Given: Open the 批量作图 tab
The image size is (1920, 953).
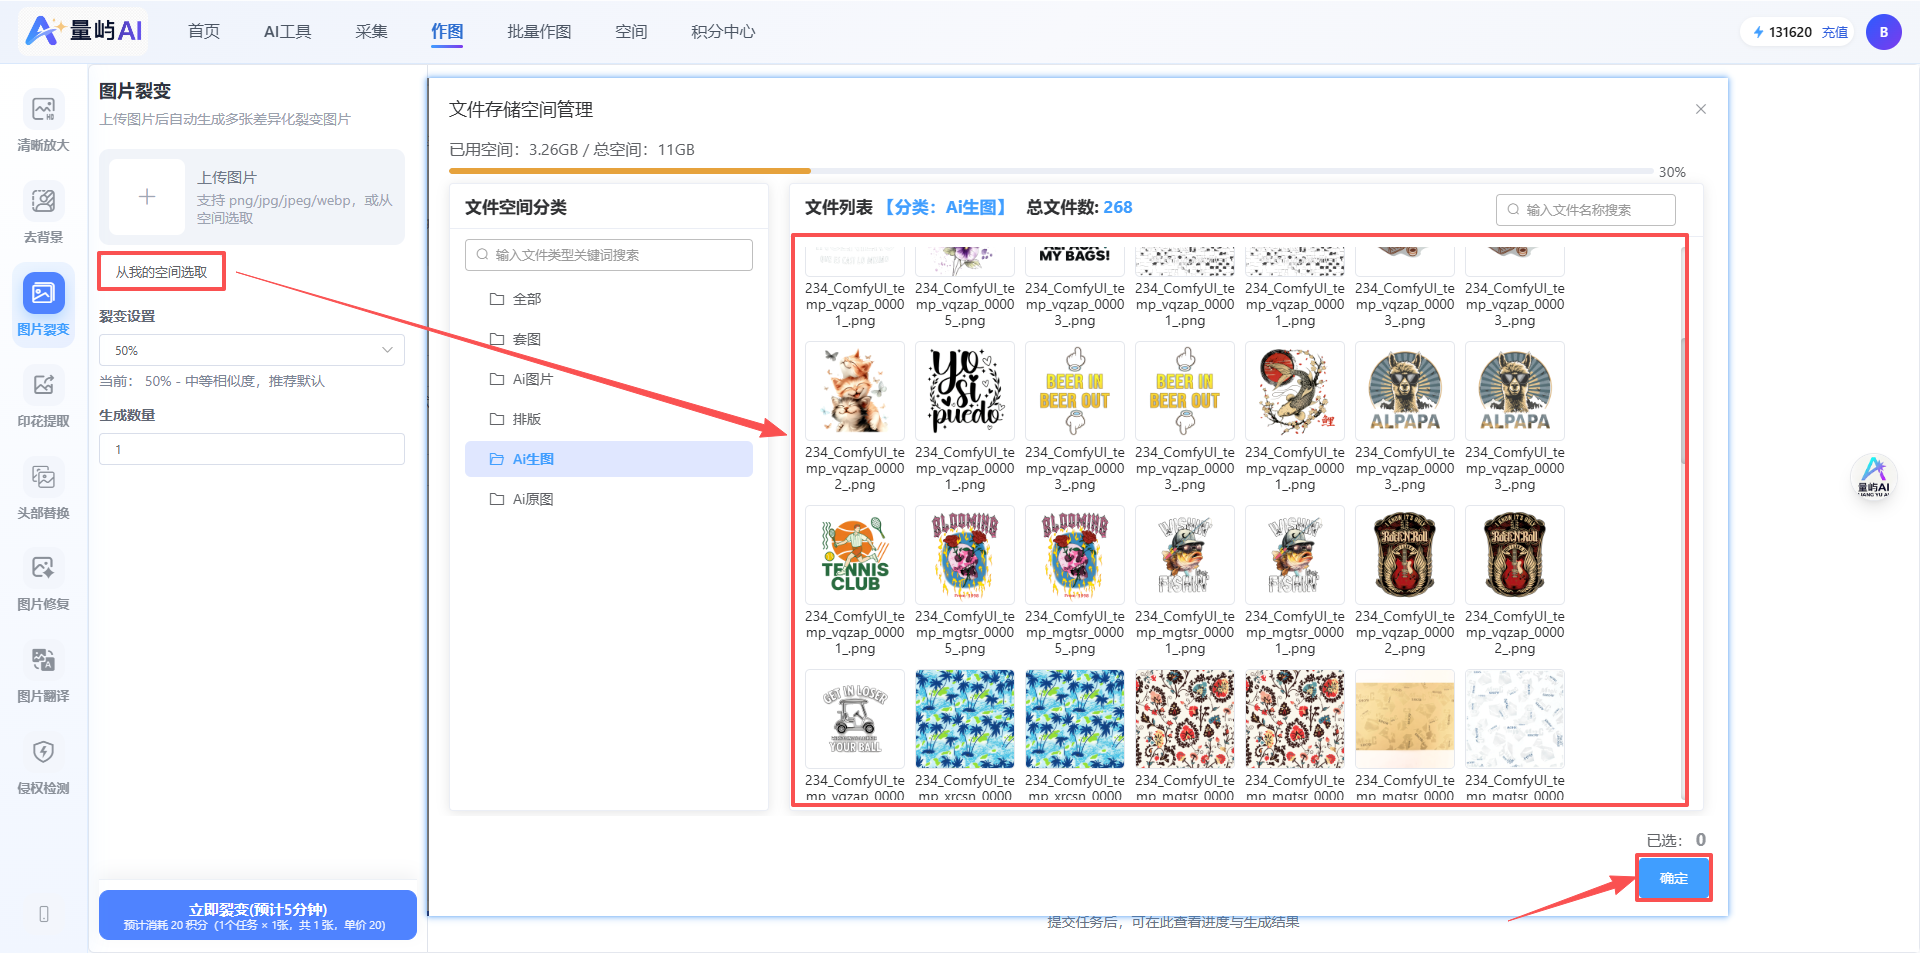Looking at the screenshot, I should click(539, 32).
